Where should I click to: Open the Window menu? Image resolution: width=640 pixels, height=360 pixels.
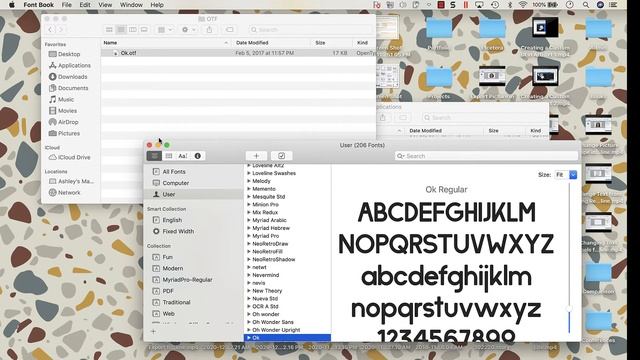tap(131, 5)
